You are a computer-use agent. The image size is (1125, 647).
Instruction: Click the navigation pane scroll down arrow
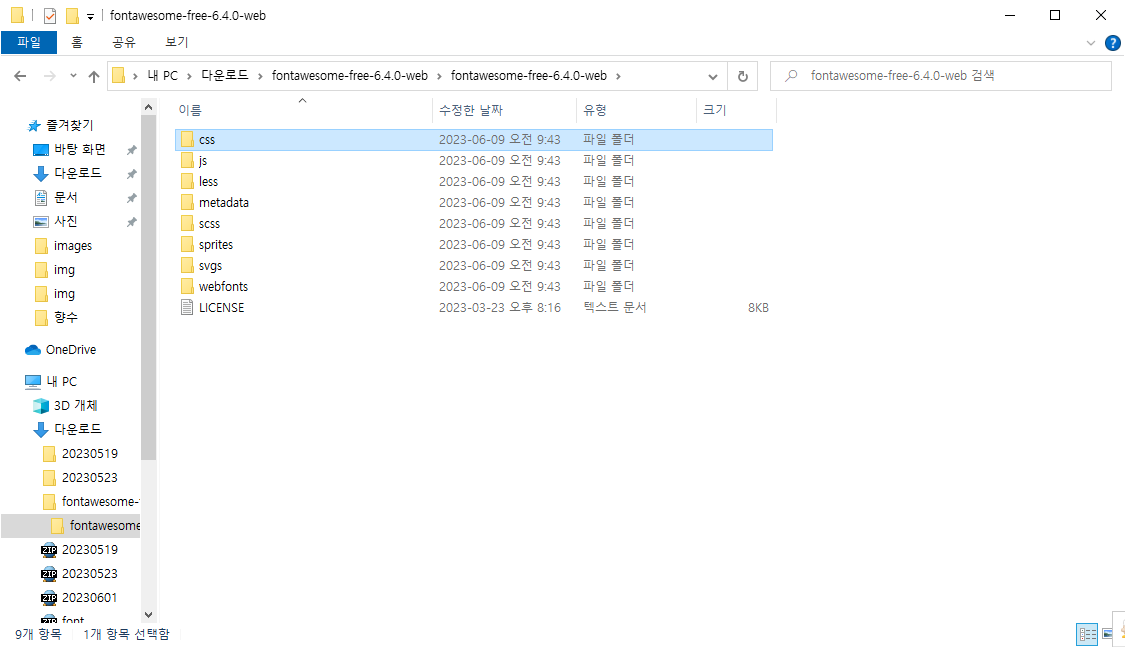click(x=149, y=615)
